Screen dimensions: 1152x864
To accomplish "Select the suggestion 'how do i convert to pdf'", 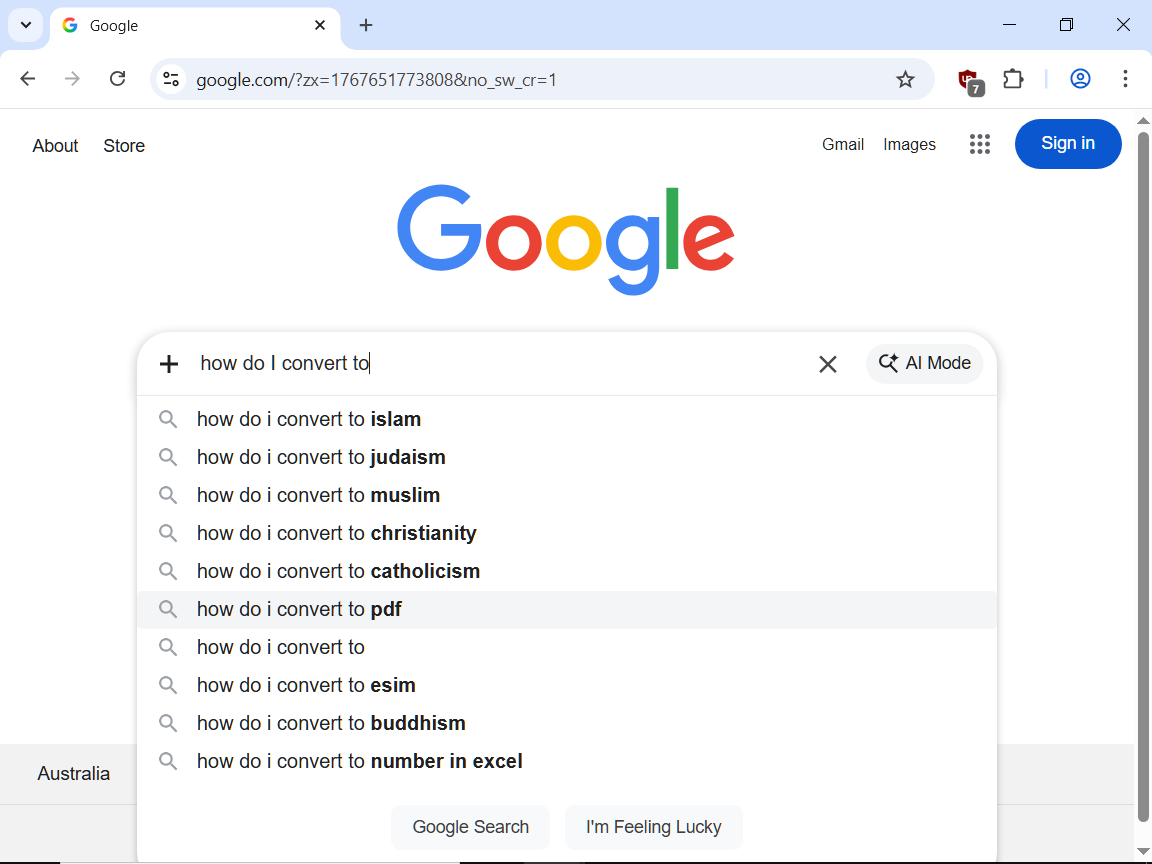I will click(299, 609).
